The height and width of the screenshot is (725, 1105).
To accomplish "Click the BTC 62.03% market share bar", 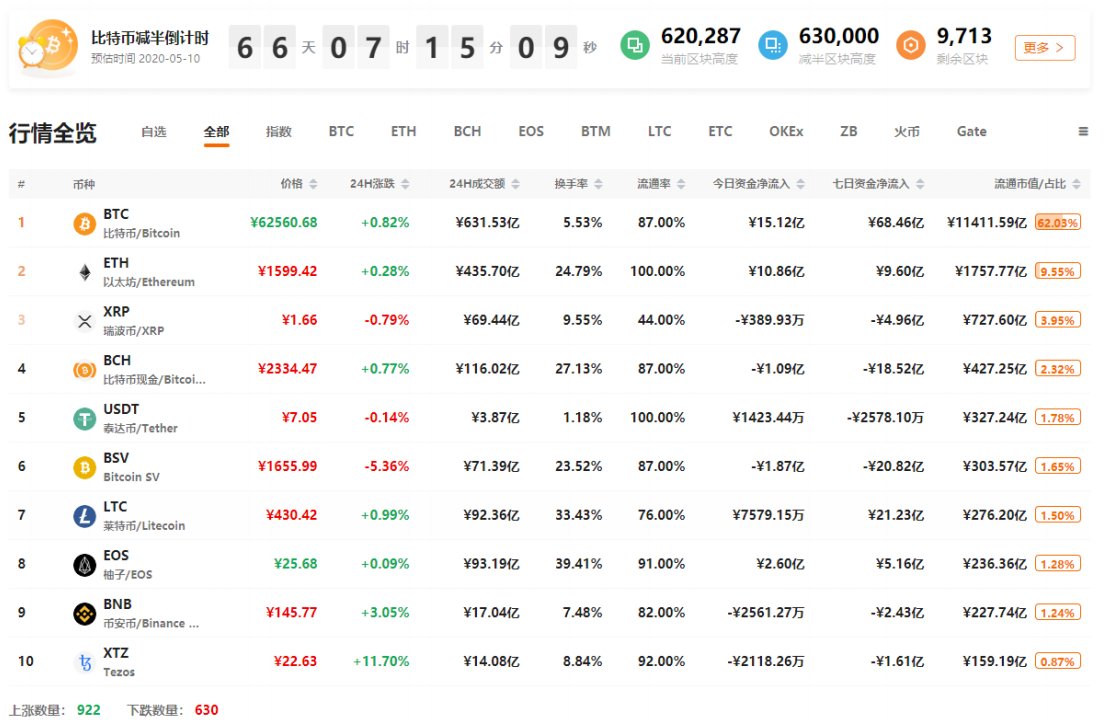I will (x=1058, y=223).
